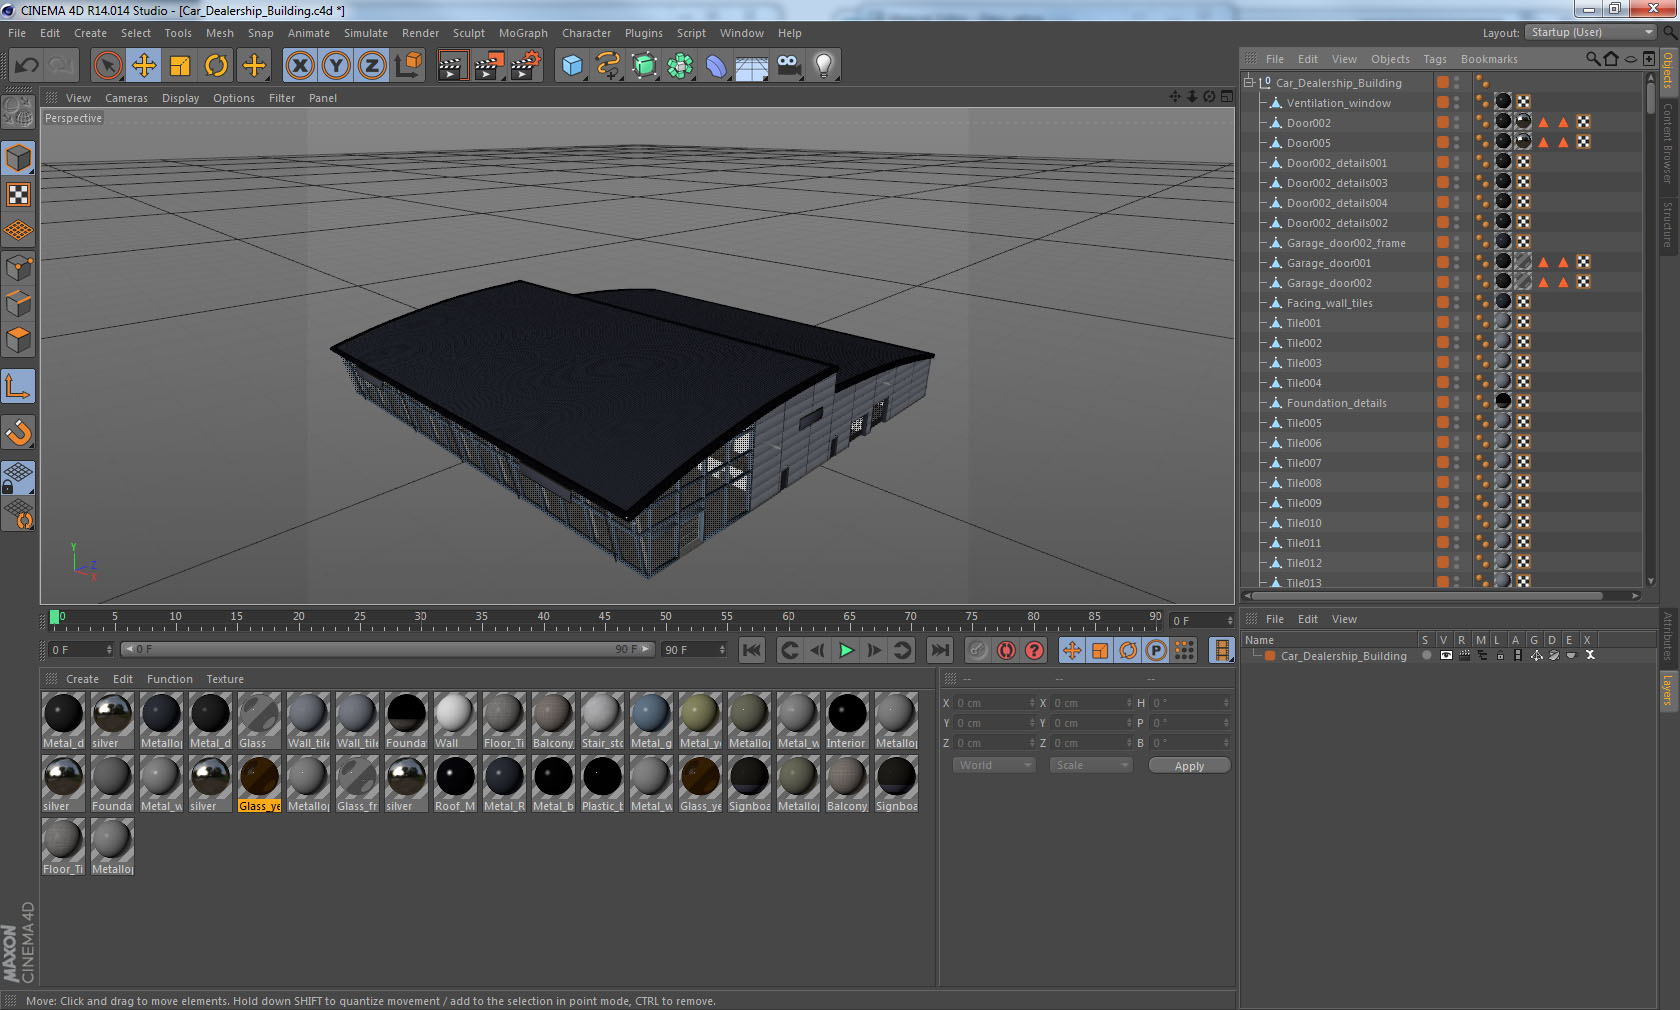Add a Floor environment object
This screenshot has height=1010, width=1680.
[x=752, y=66]
